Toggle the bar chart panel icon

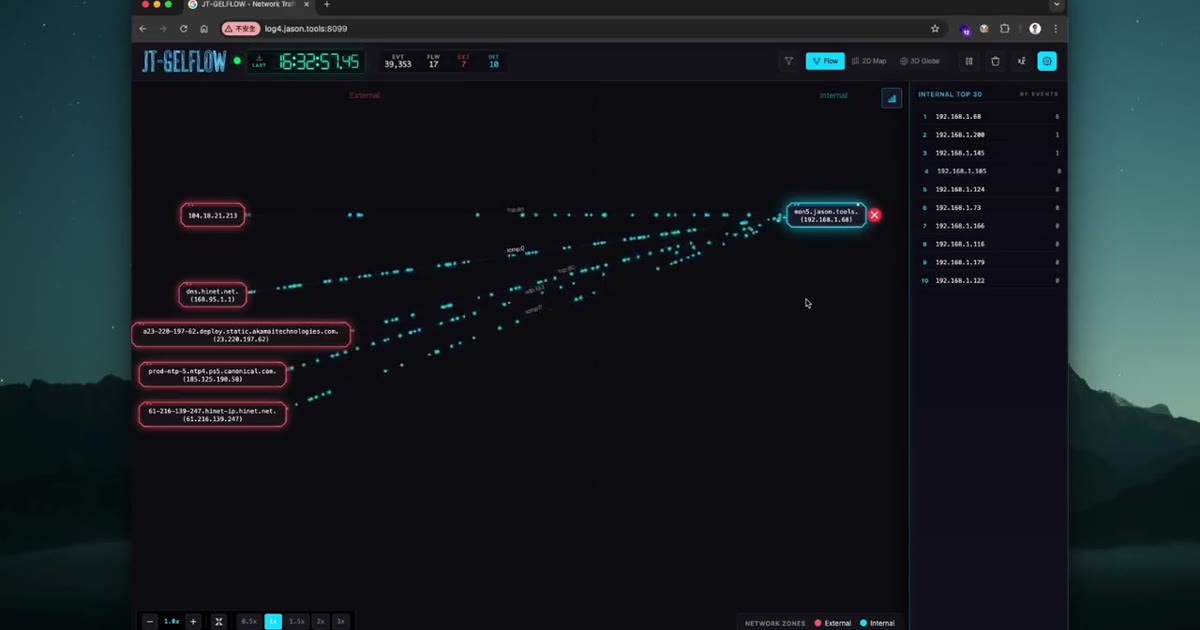(891, 98)
